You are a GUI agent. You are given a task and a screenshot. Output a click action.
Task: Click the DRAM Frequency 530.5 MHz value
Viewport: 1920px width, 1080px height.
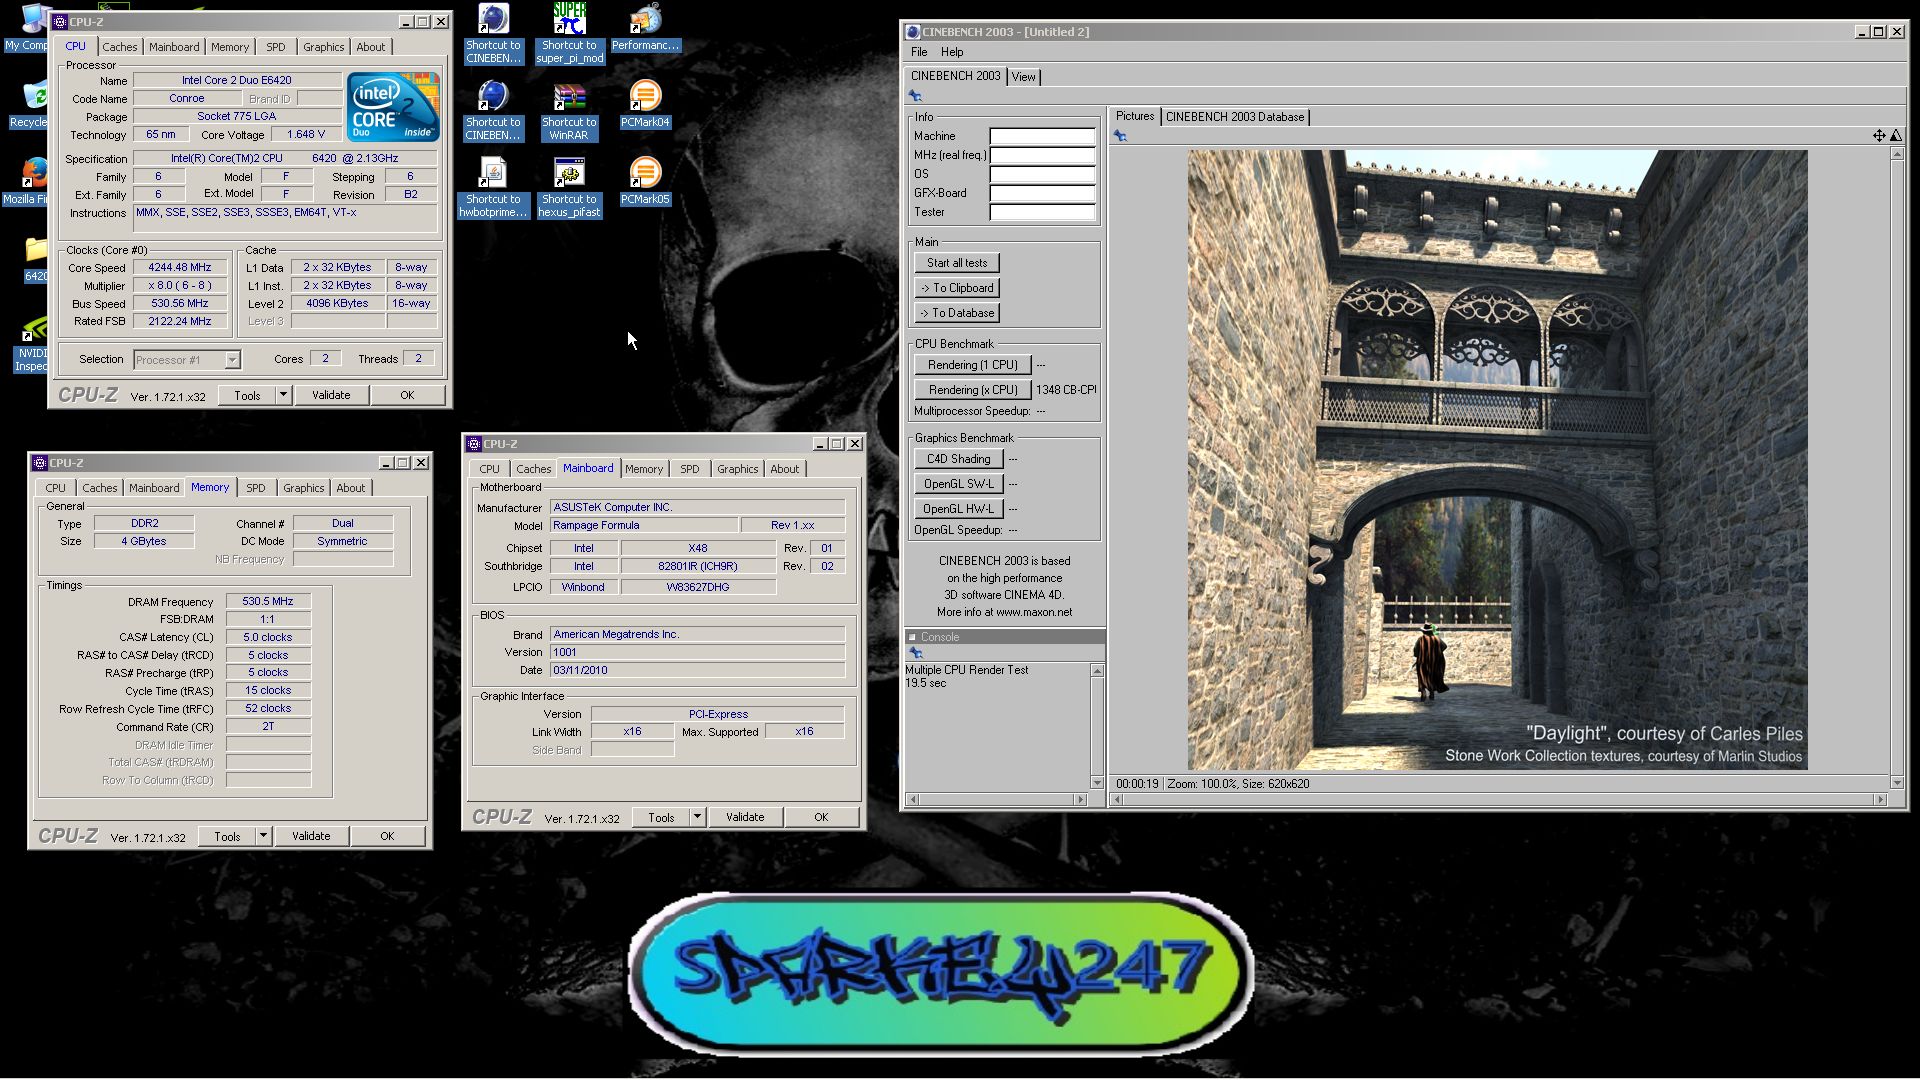click(x=268, y=602)
